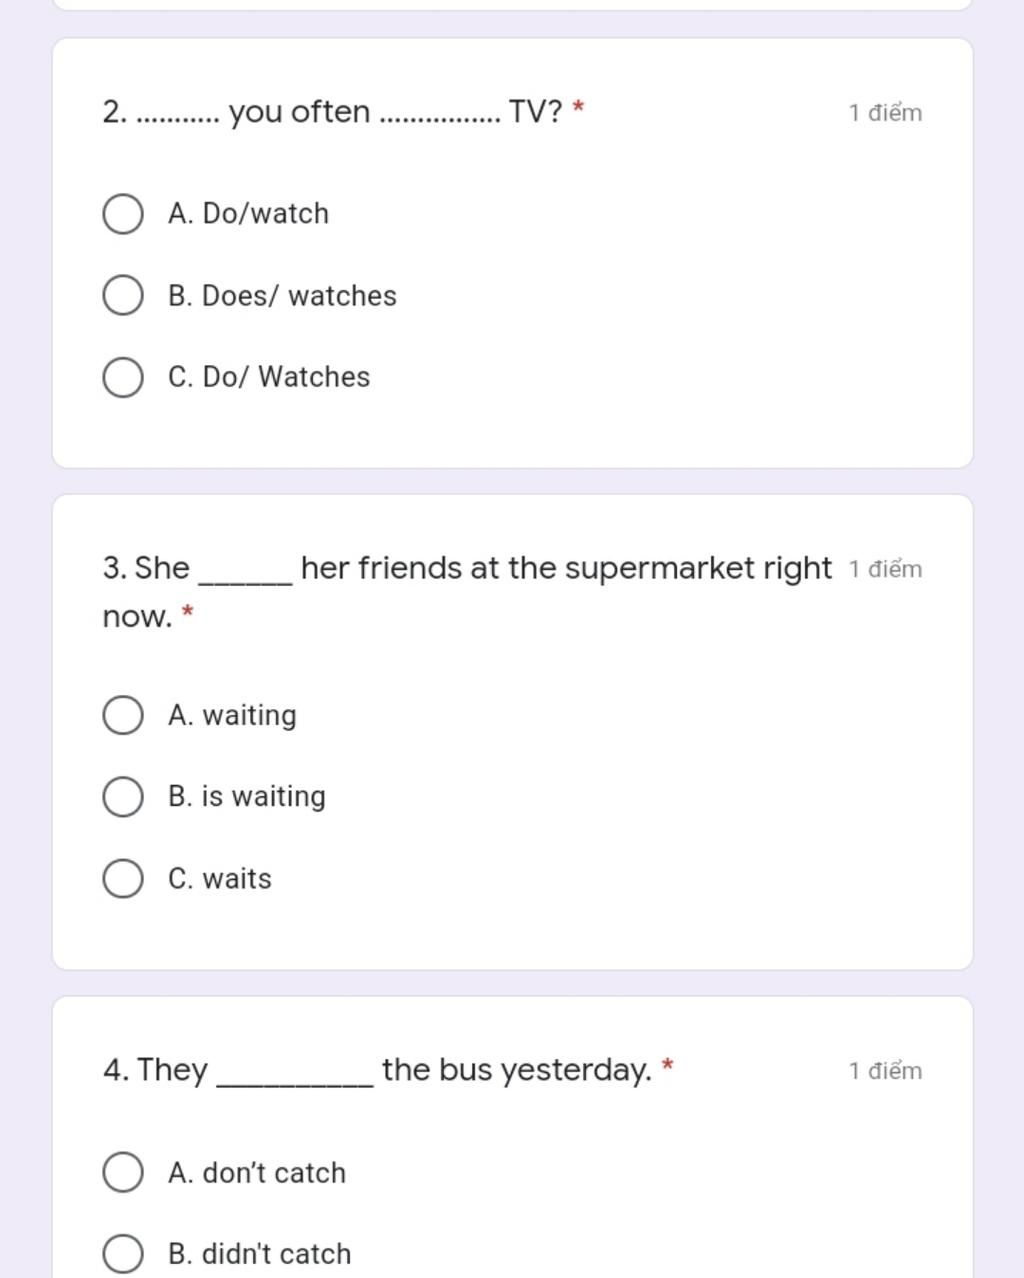
Task: Click the '1 điểm' label of question 2
Action: click(885, 112)
